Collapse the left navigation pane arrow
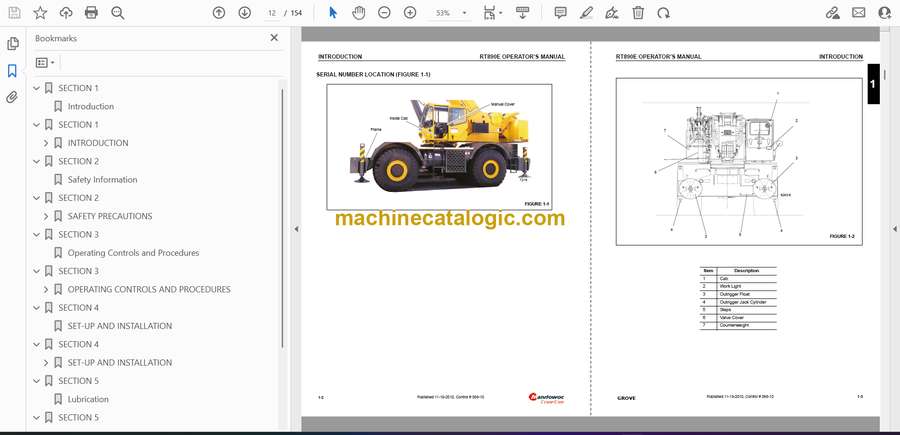The image size is (900, 435). pyautogui.click(x=296, y=229)
